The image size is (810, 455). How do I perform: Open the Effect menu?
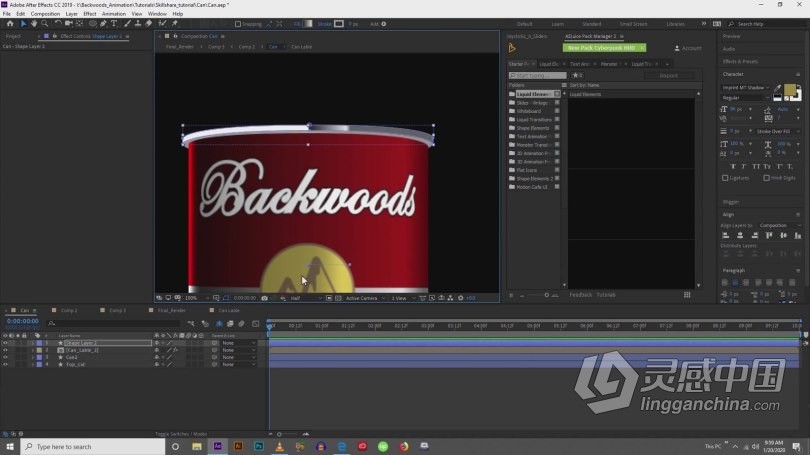click(x=90, y=14)
